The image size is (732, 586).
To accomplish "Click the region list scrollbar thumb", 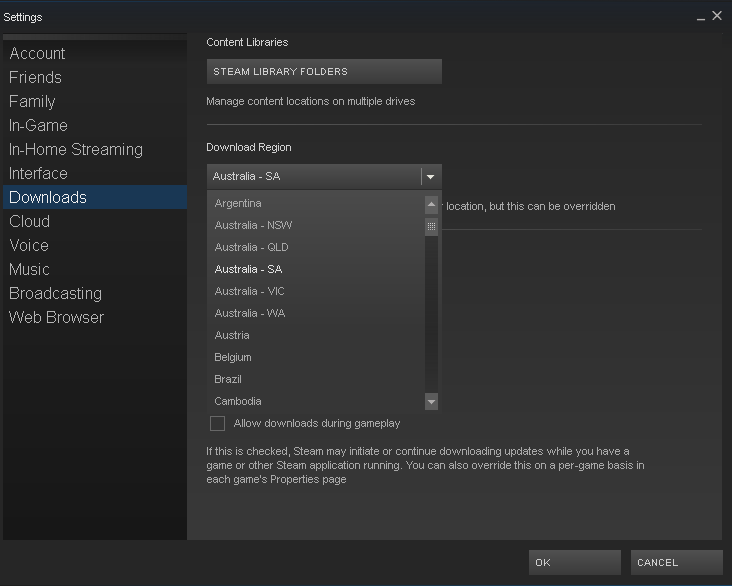I will 431,226.
